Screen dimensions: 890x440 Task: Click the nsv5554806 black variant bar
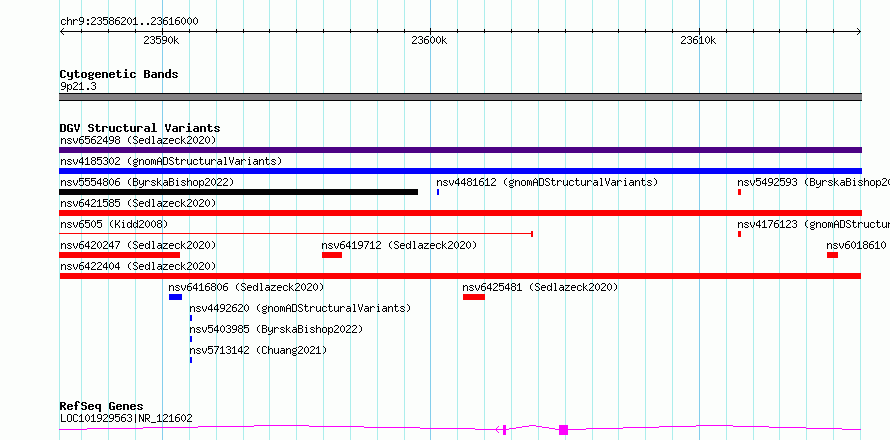point(238,192)
